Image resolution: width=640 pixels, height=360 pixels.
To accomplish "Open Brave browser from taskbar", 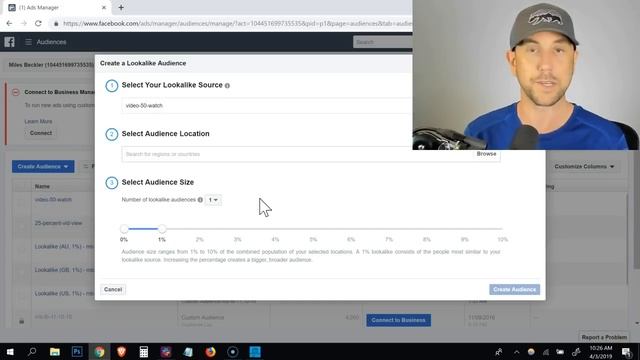I will pyautogui.click(x=121, y=351).
